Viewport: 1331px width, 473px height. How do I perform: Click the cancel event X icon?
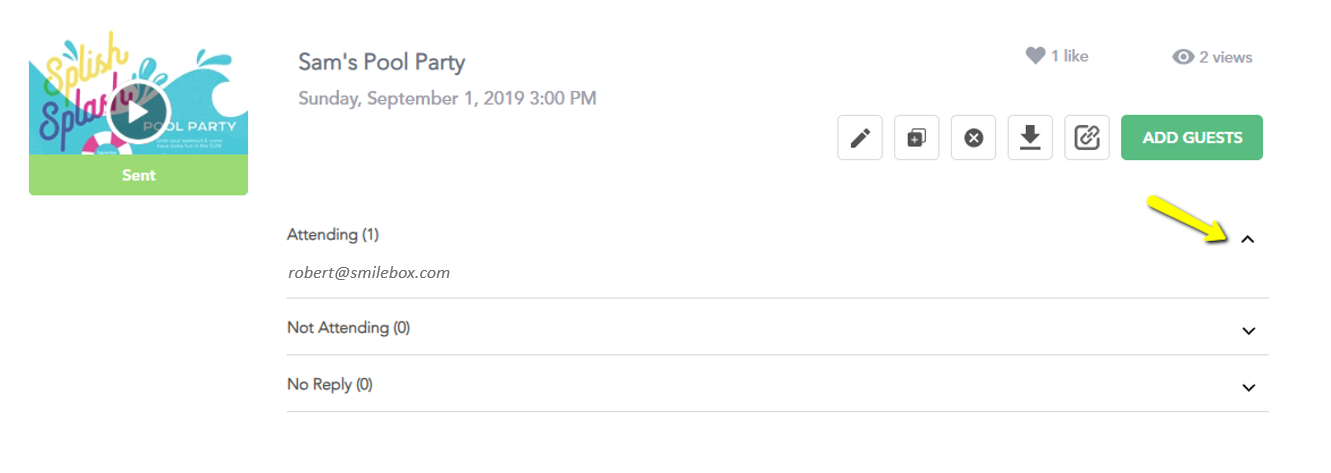click(x=973, y=138)
